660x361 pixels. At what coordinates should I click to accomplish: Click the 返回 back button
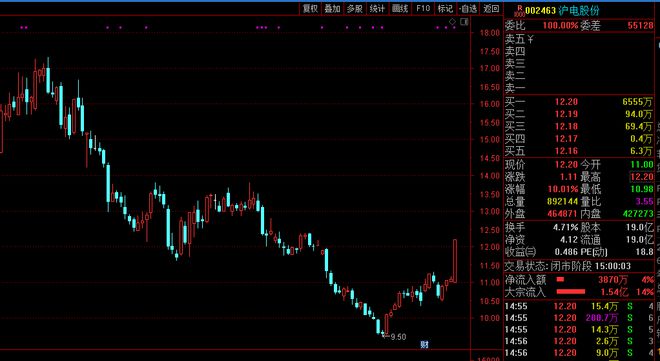pyautogui.click(x=491, y=8)
